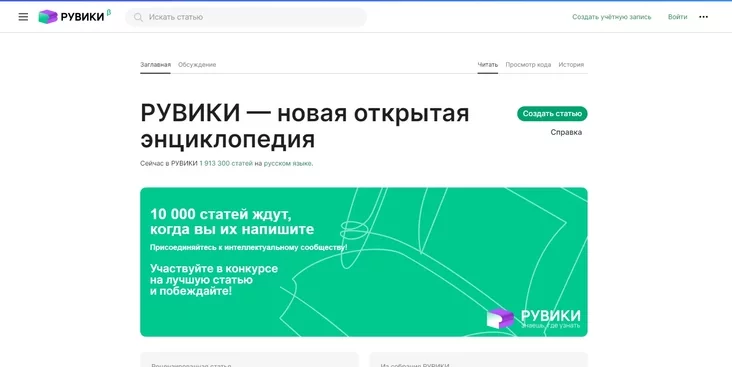Click «Создать учётную запись» link
Image resolution: width=732 pixels, height=367 pixels.
pyautogui.click(x=612, y=17)
